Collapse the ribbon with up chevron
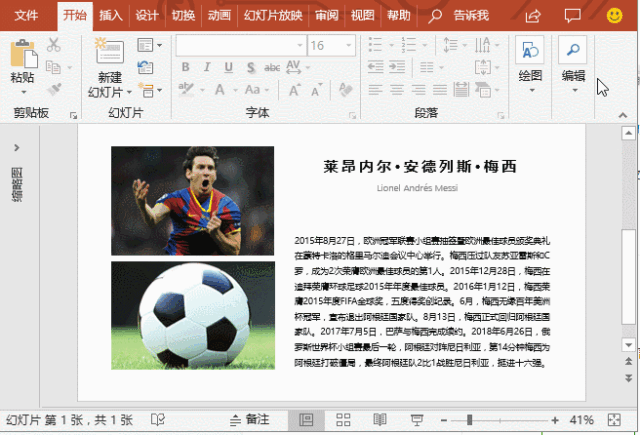This screenshot has width=640, height=435. coord(623,115)
